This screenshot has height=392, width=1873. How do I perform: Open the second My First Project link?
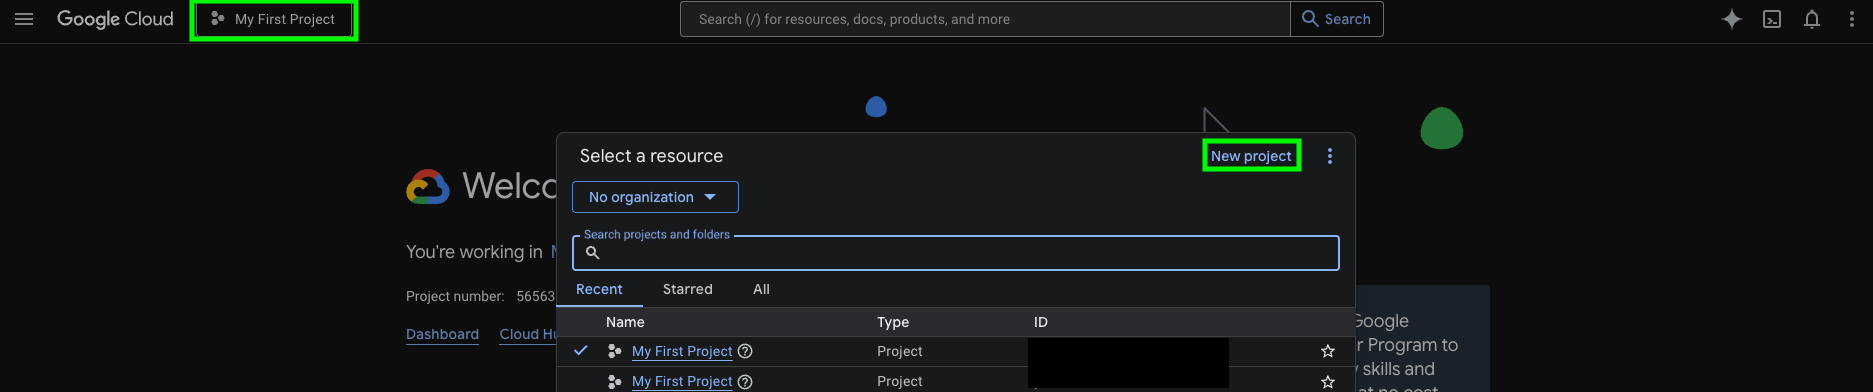682,381
